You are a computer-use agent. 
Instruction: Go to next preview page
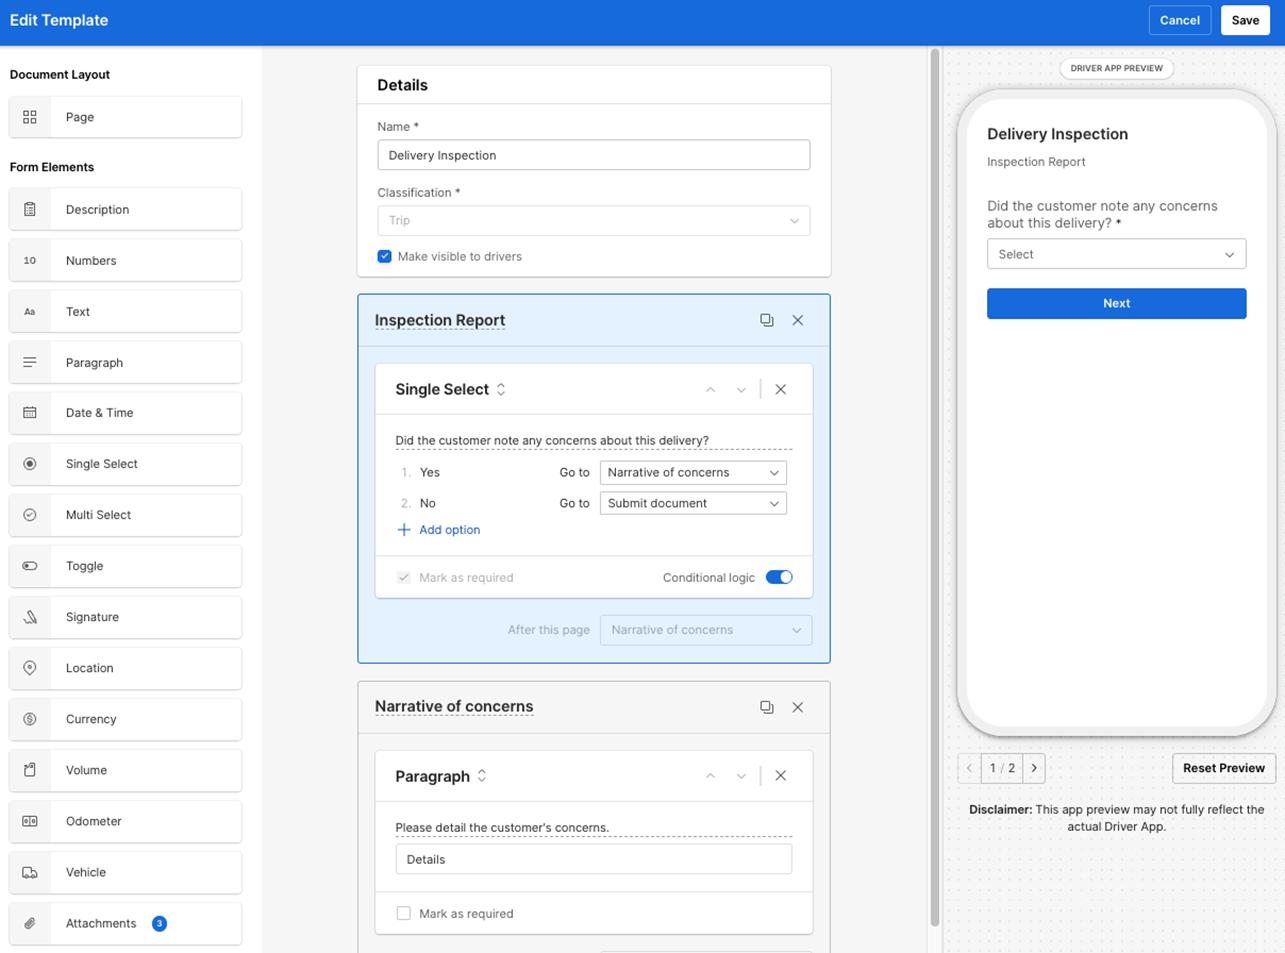pos(1034,768)
